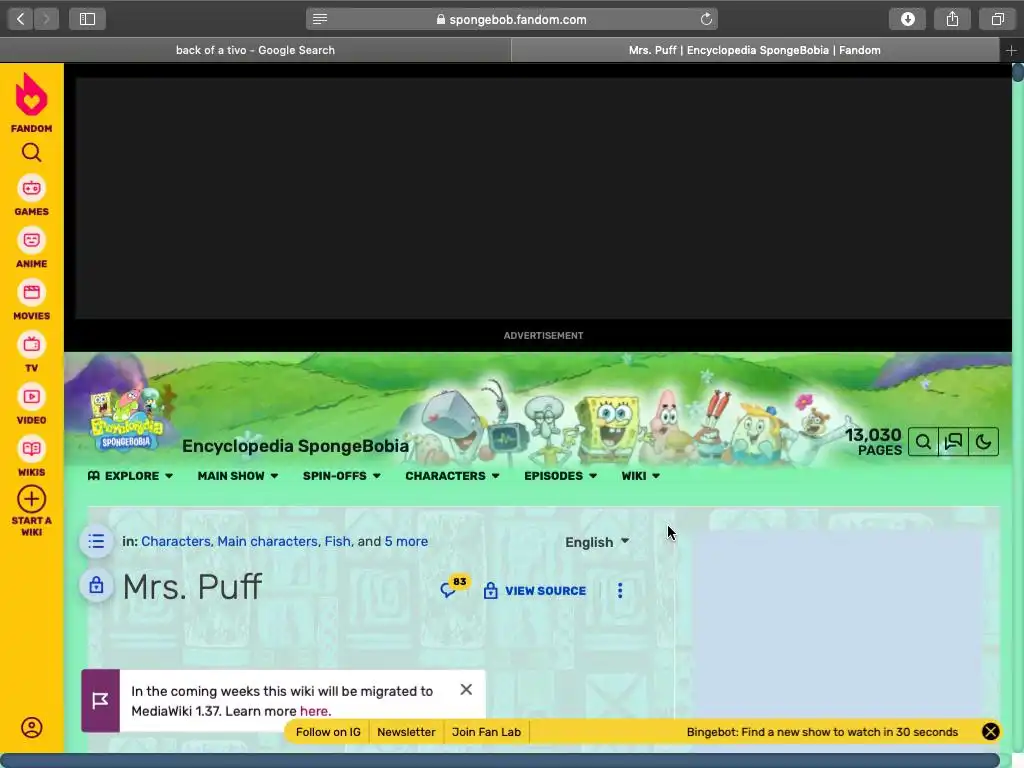Follow the 'here' MediaWiki link
Screen dimensions: 1024x768
[x=314, y=711]
